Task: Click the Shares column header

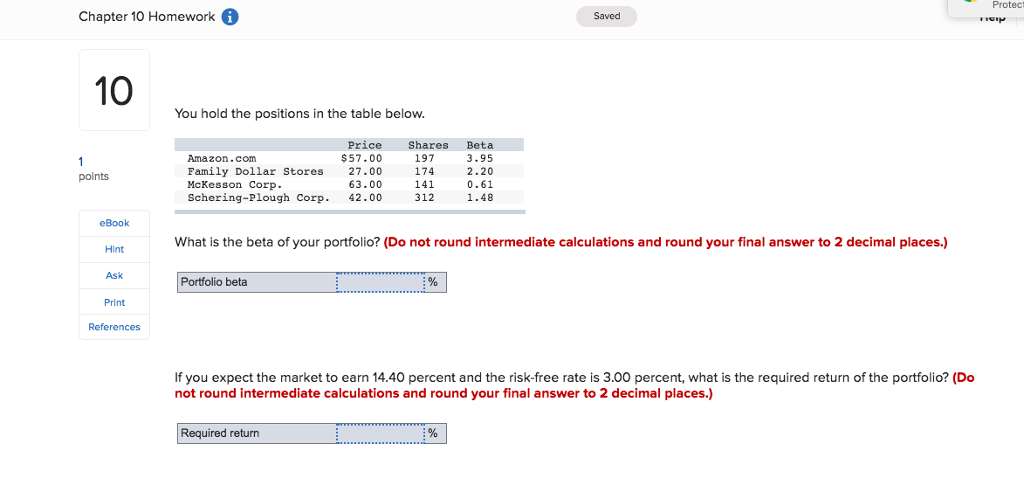Action: pyautogui.click(x=428, y=145)
